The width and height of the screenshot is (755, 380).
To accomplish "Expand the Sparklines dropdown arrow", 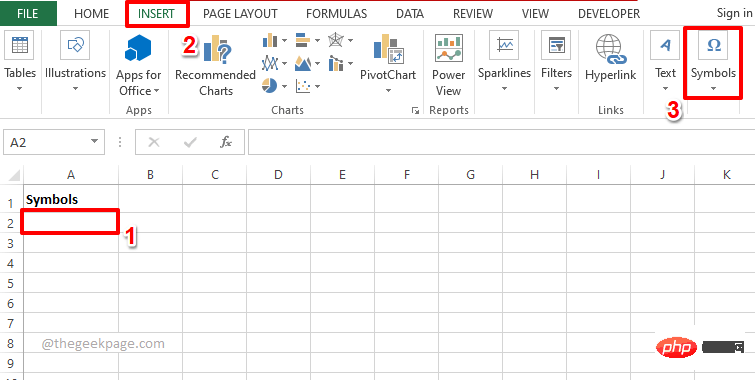I will click(x=504, y=89).
